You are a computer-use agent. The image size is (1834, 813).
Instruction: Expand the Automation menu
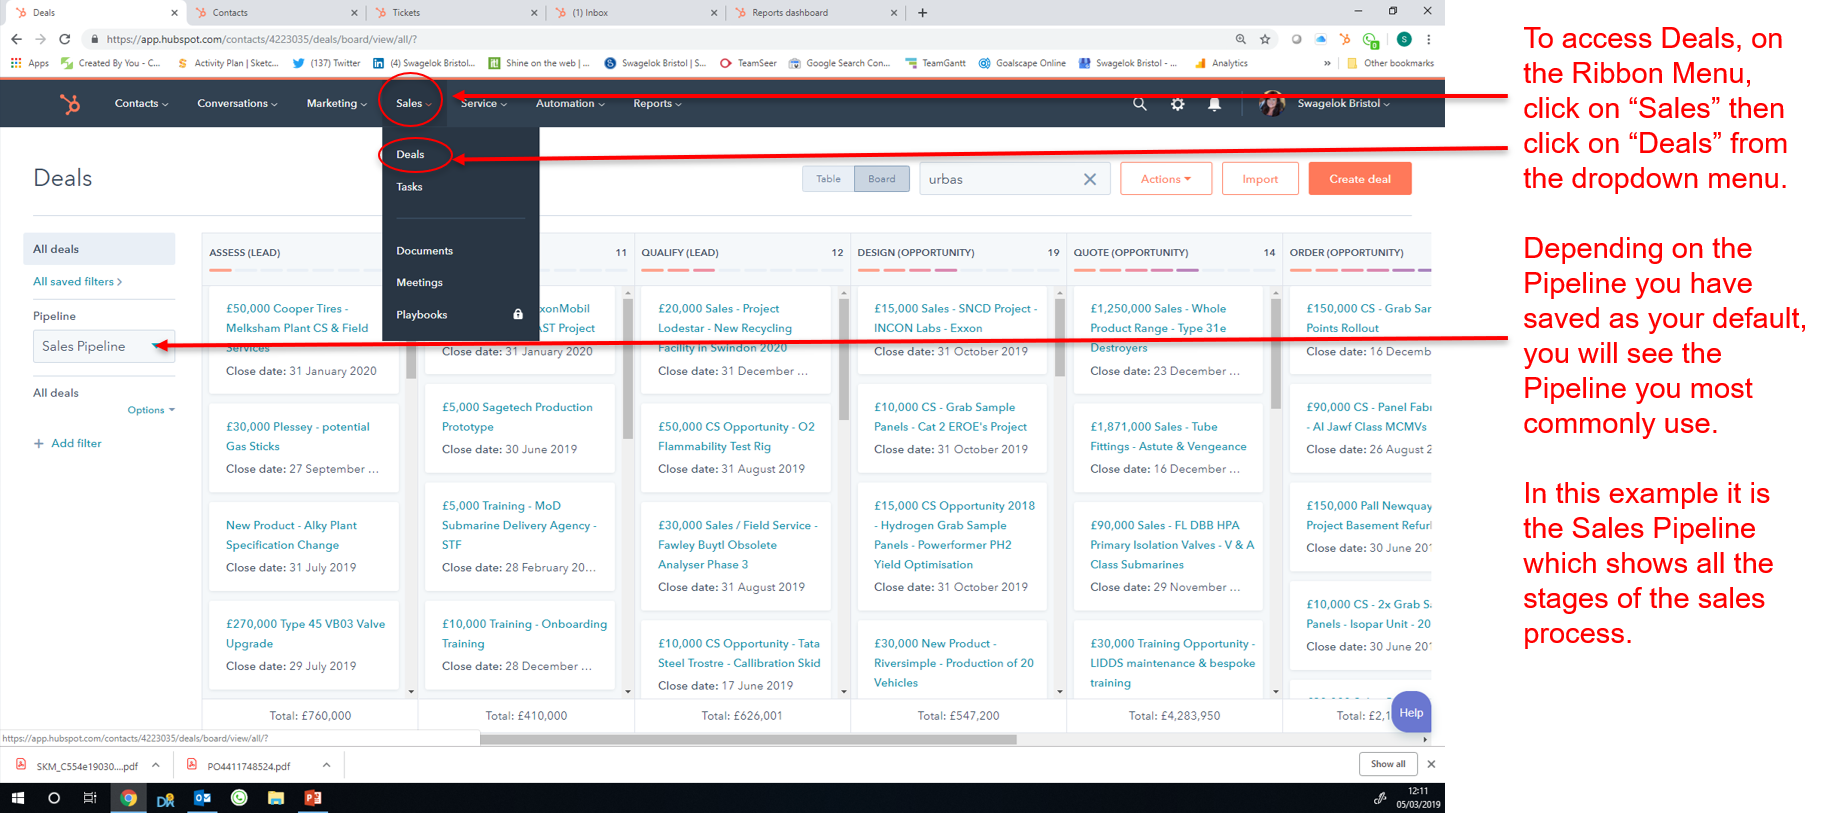tap(570, 104)
